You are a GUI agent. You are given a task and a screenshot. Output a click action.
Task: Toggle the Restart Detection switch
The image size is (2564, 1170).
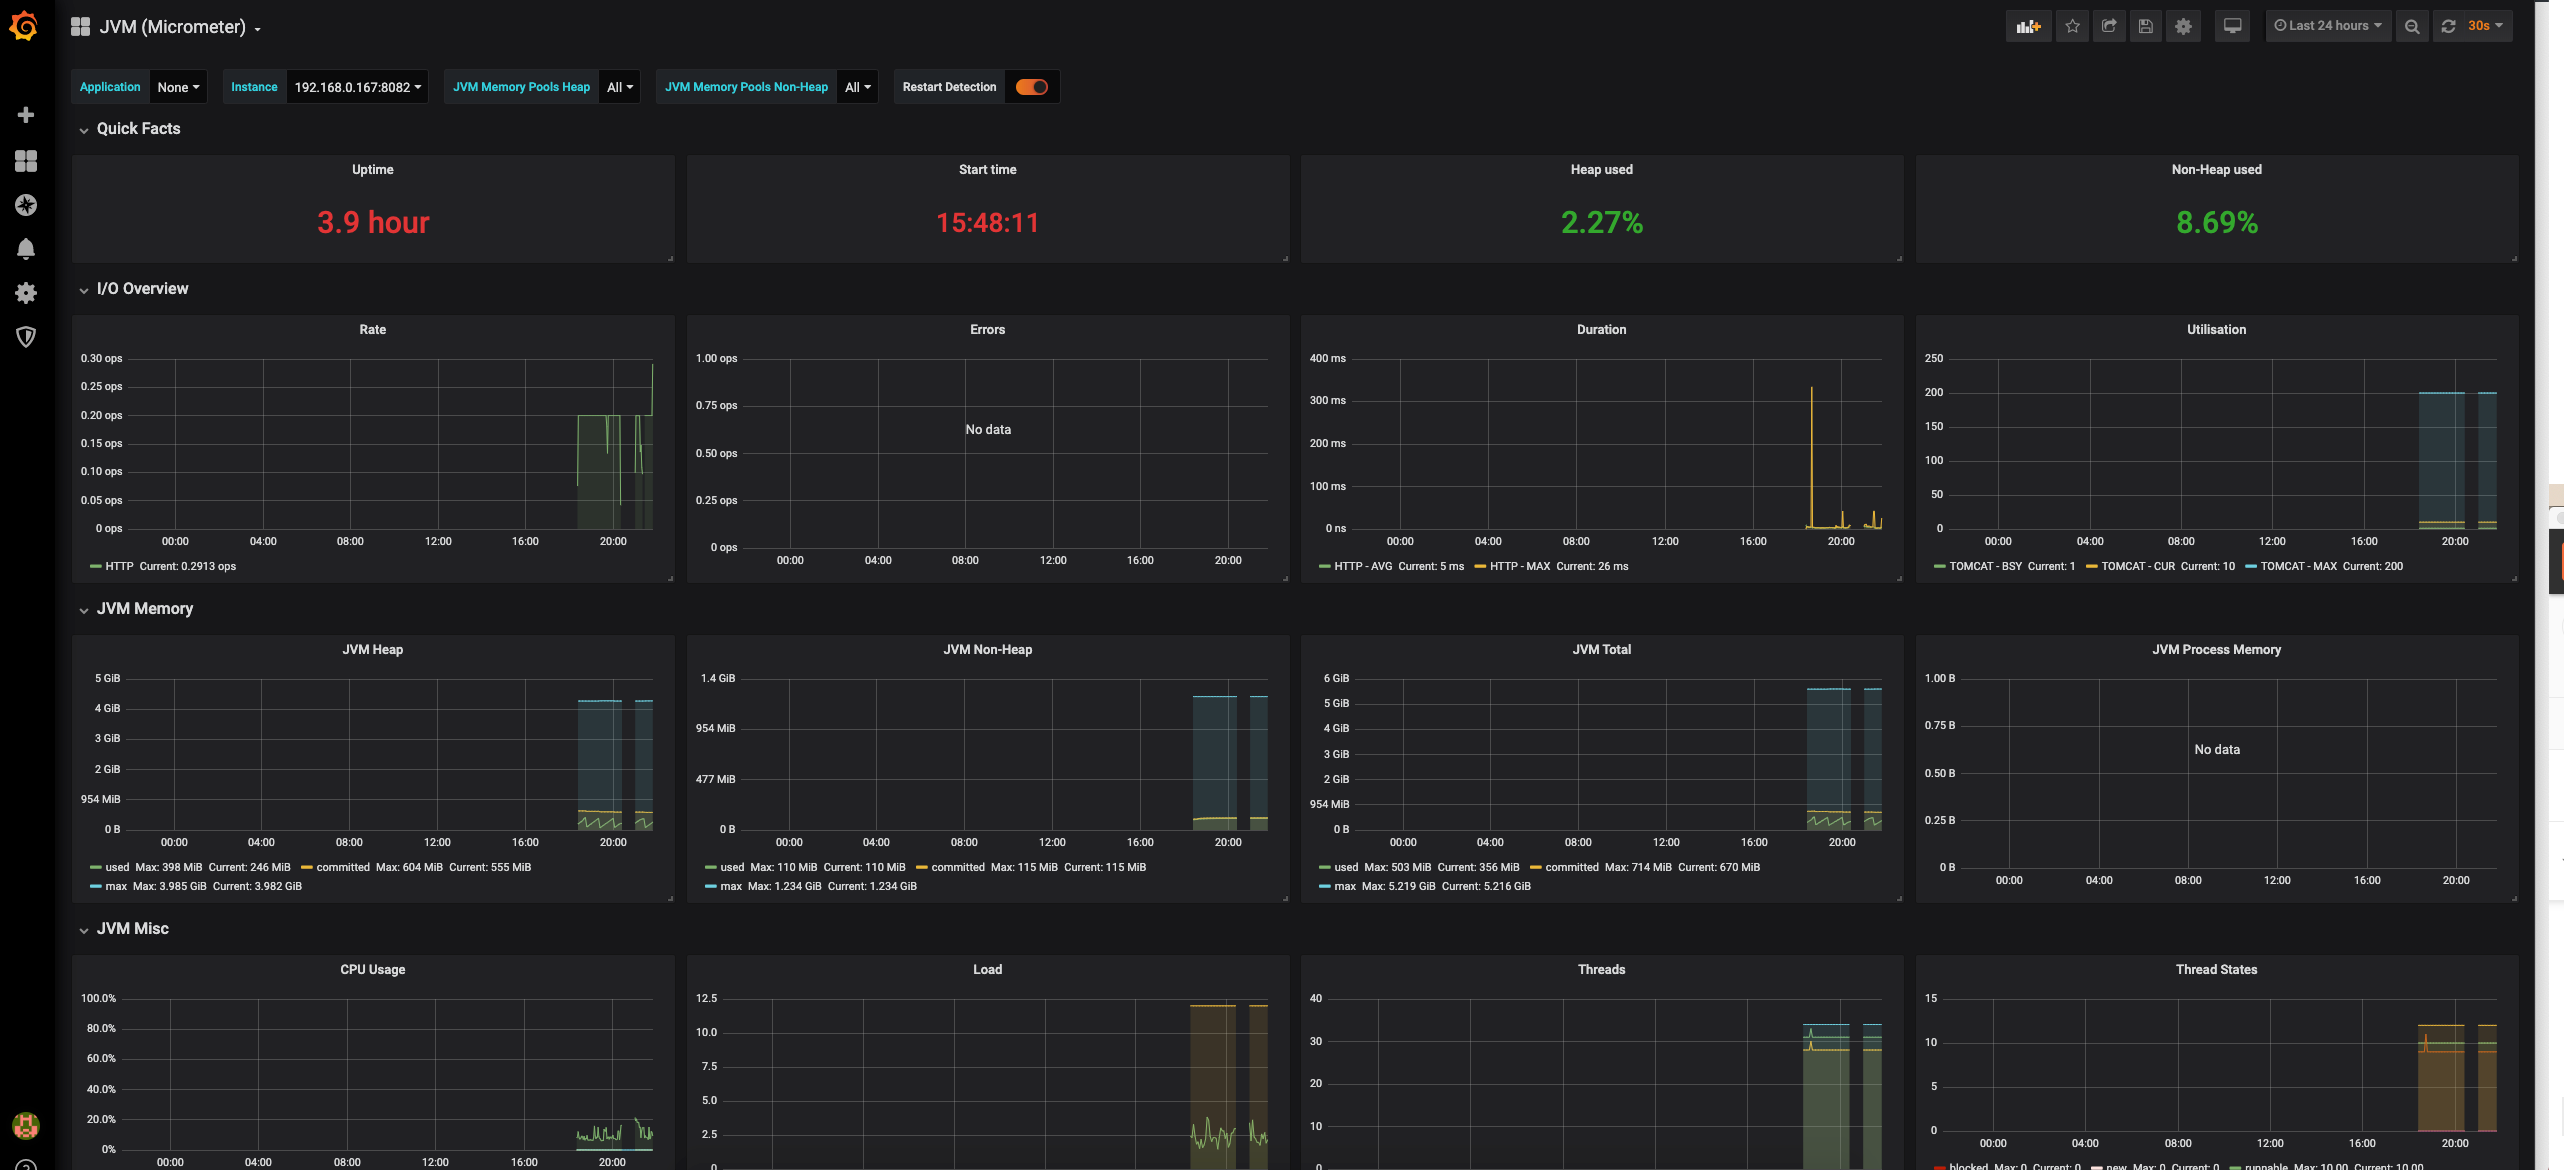(x=1032, y=85)
